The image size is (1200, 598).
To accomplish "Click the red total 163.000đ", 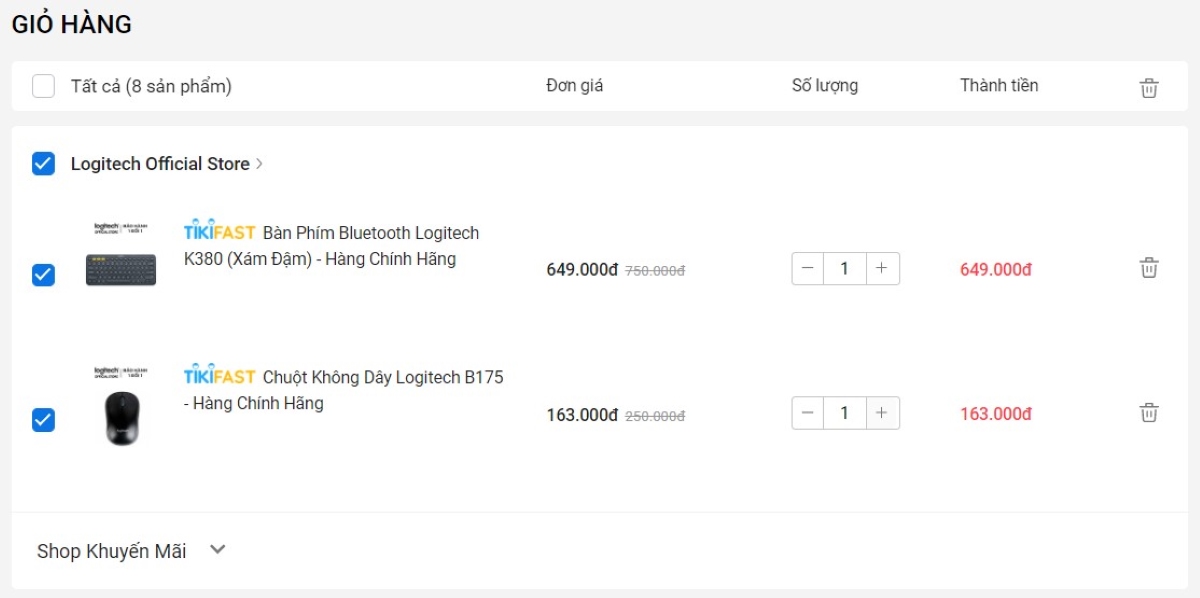I will [996, 414].
